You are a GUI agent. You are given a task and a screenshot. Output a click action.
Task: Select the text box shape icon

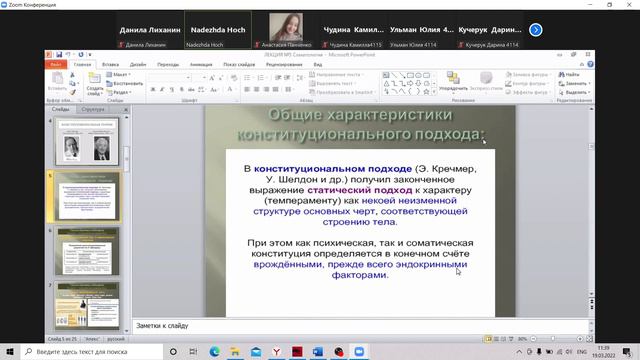click(386, 75)
